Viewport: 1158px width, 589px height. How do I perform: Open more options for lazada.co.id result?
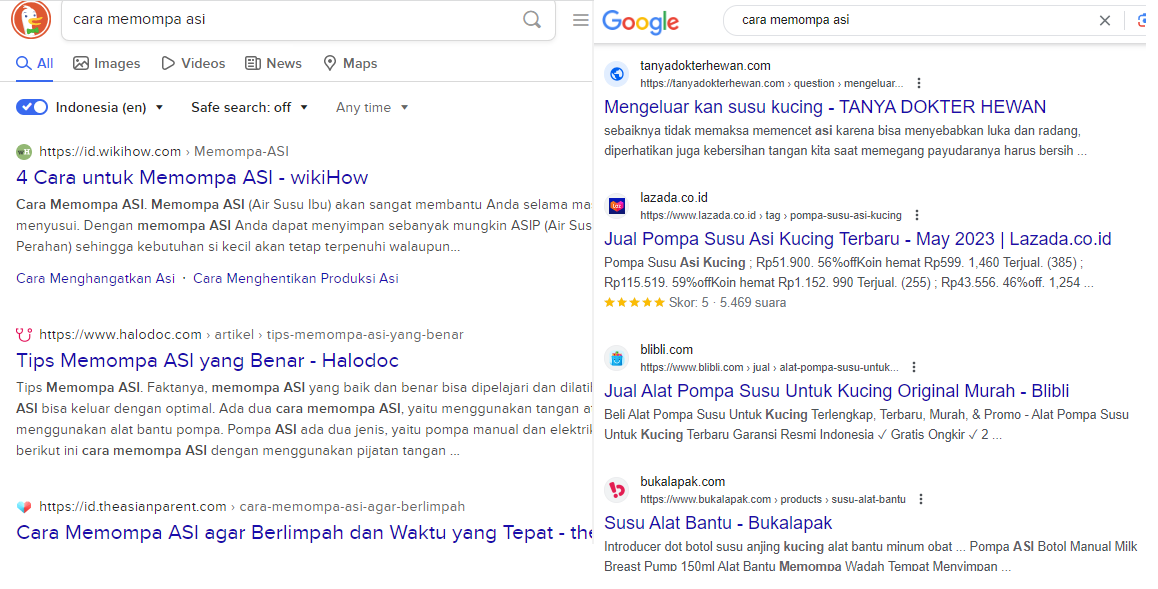917,216
